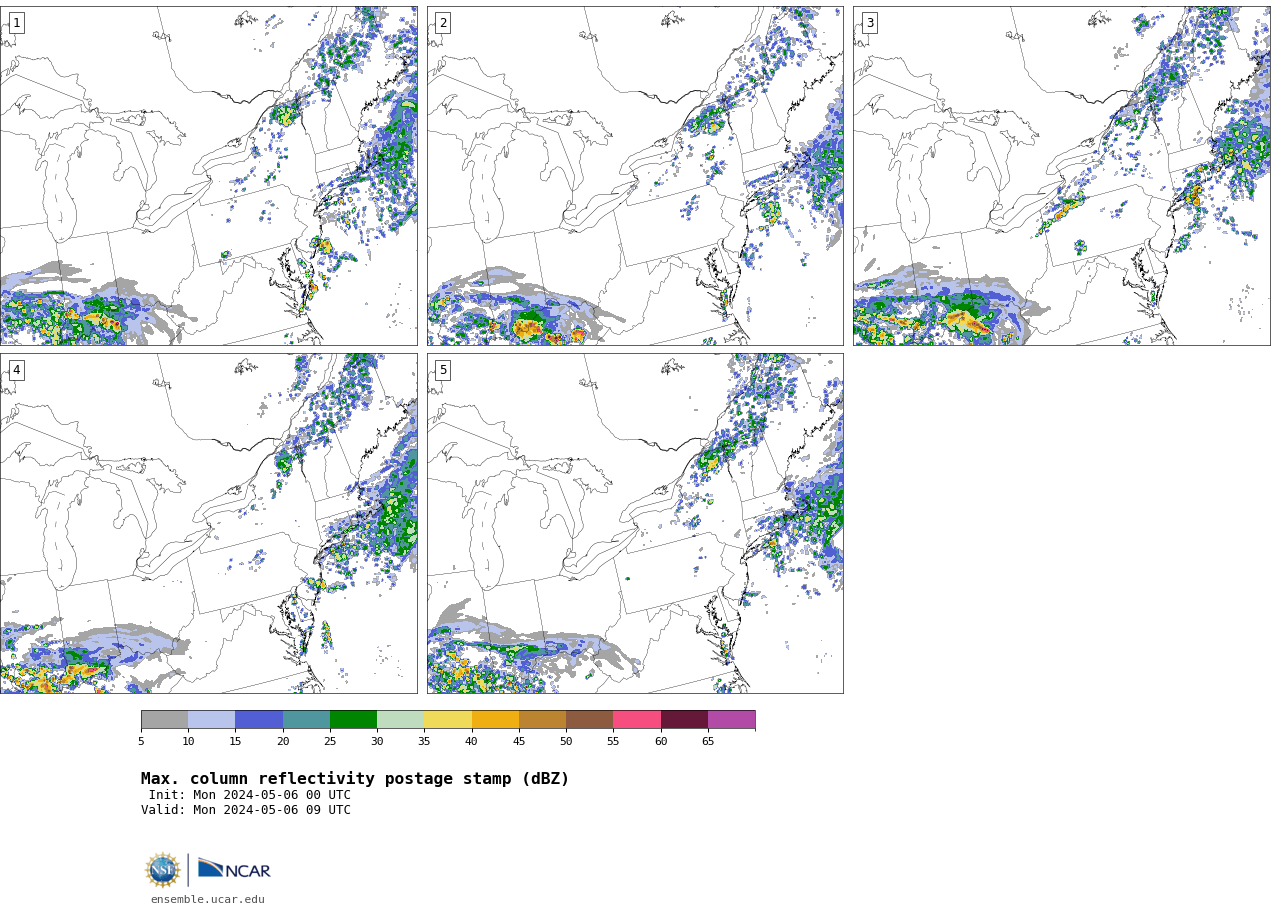Click the panel number label '3'
Image resolution: width=1280 pixels, height=910 pixels.
tap(869, 23)
